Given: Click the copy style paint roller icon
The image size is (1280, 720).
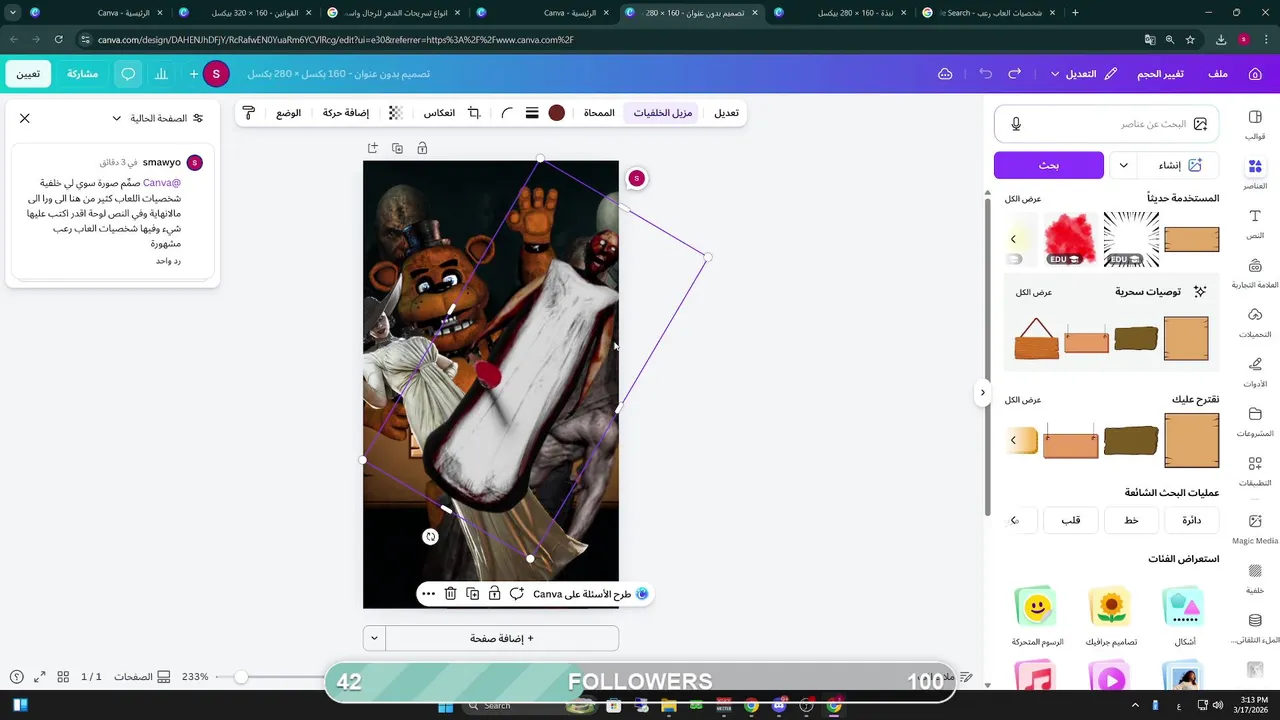Looking at the screenshot, I should click(x=249, y=113).
